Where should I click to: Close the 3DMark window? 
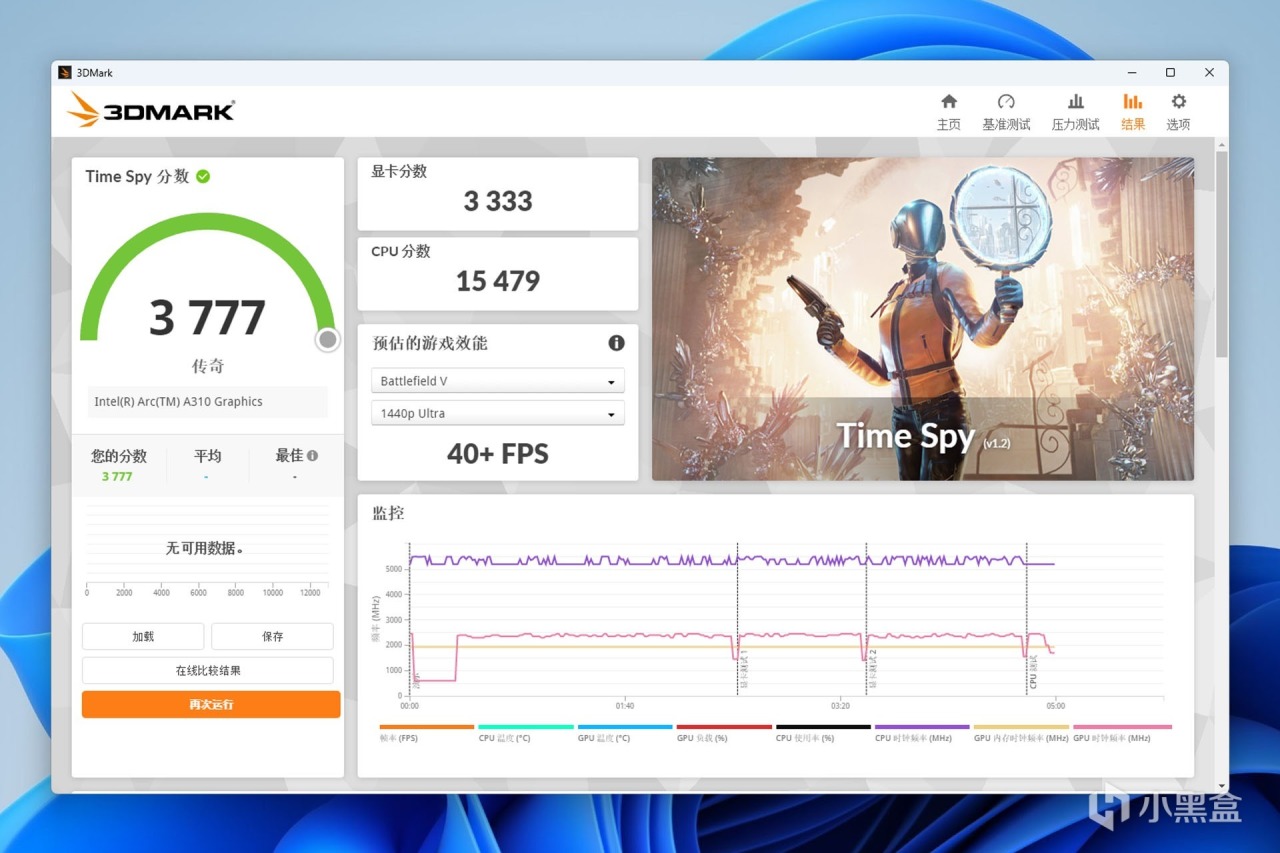point(1209,72)
